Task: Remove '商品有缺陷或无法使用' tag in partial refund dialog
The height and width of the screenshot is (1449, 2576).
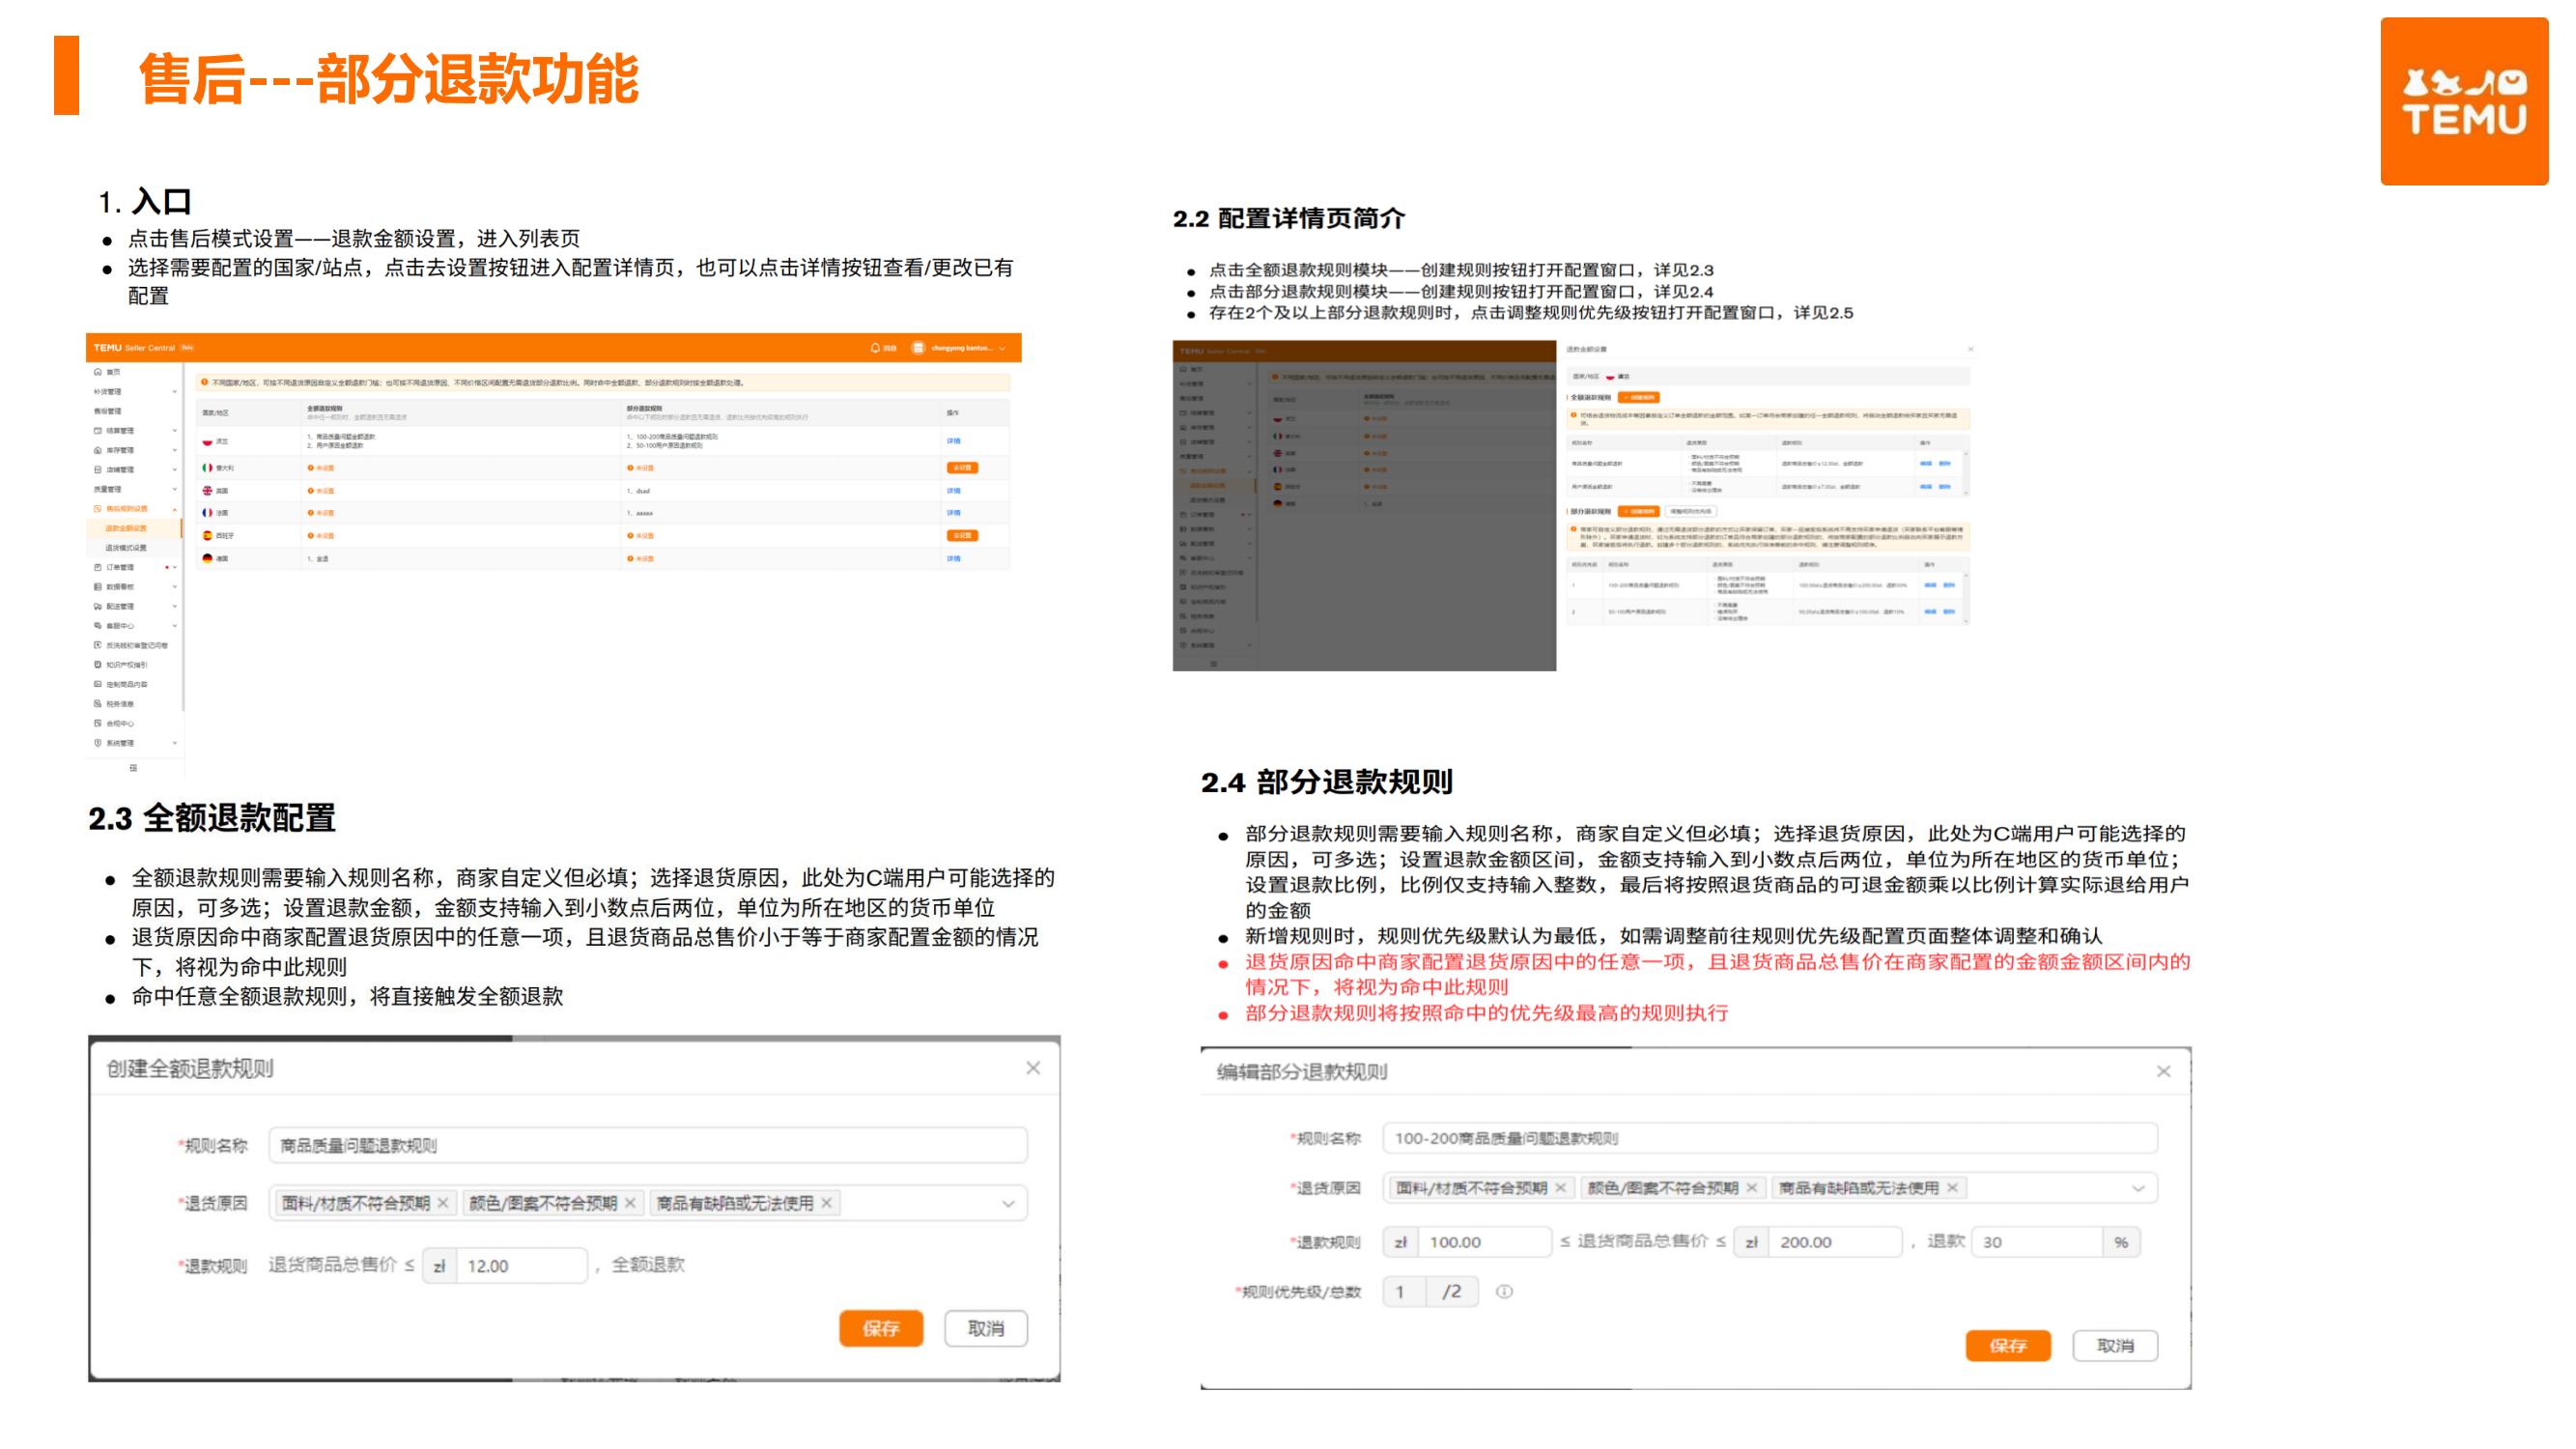Action: [x=1952, y=1188]
